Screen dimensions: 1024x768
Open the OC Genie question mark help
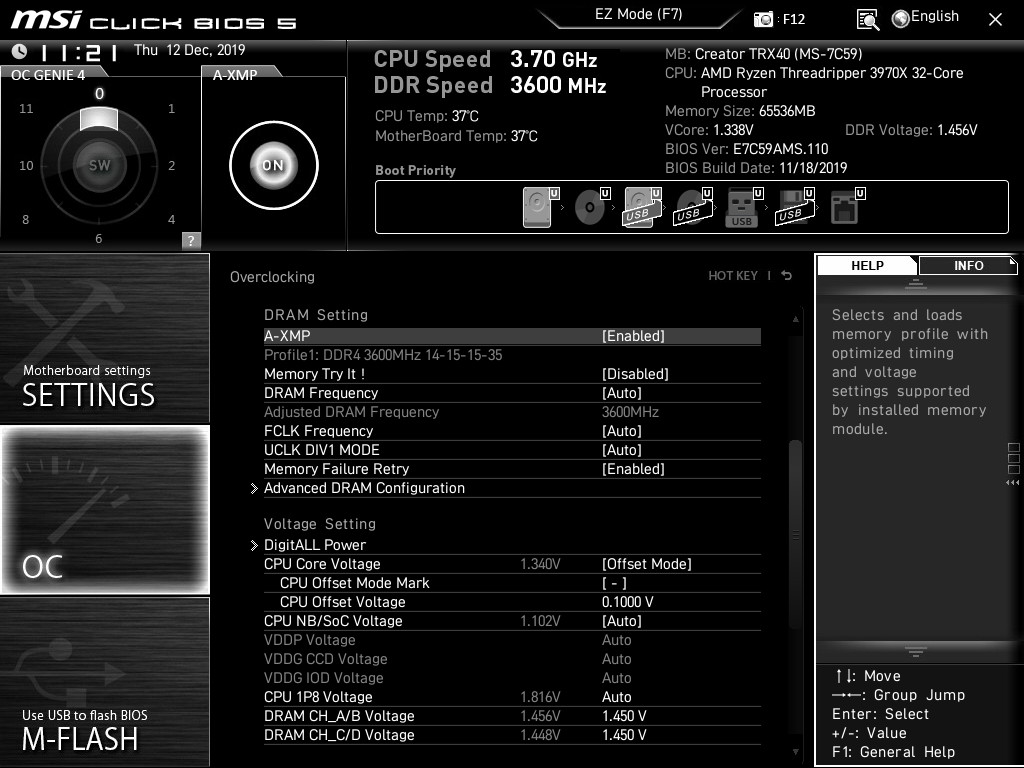click(191, 240)
